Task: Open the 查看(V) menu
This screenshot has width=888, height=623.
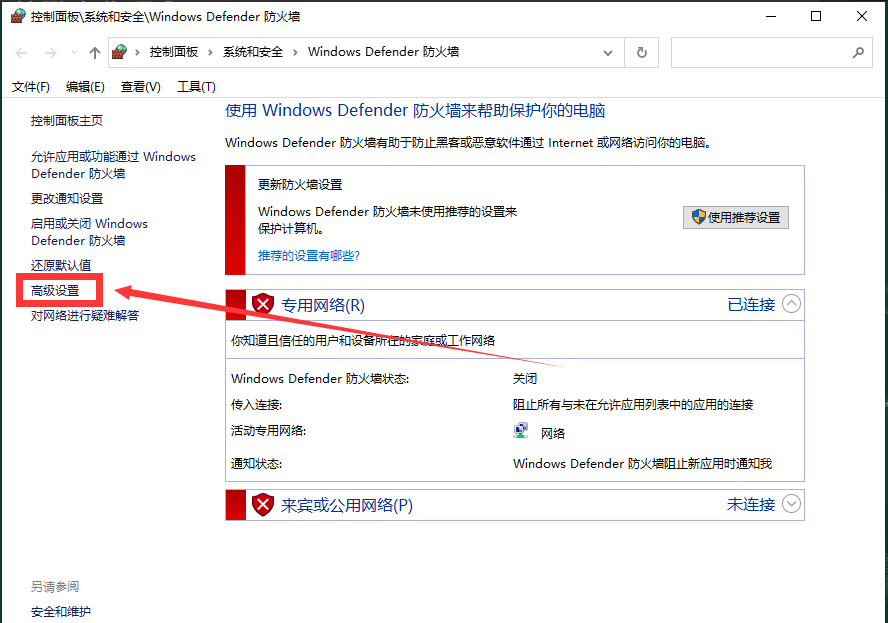Action: pyautogui.click(x=140, y=87)
